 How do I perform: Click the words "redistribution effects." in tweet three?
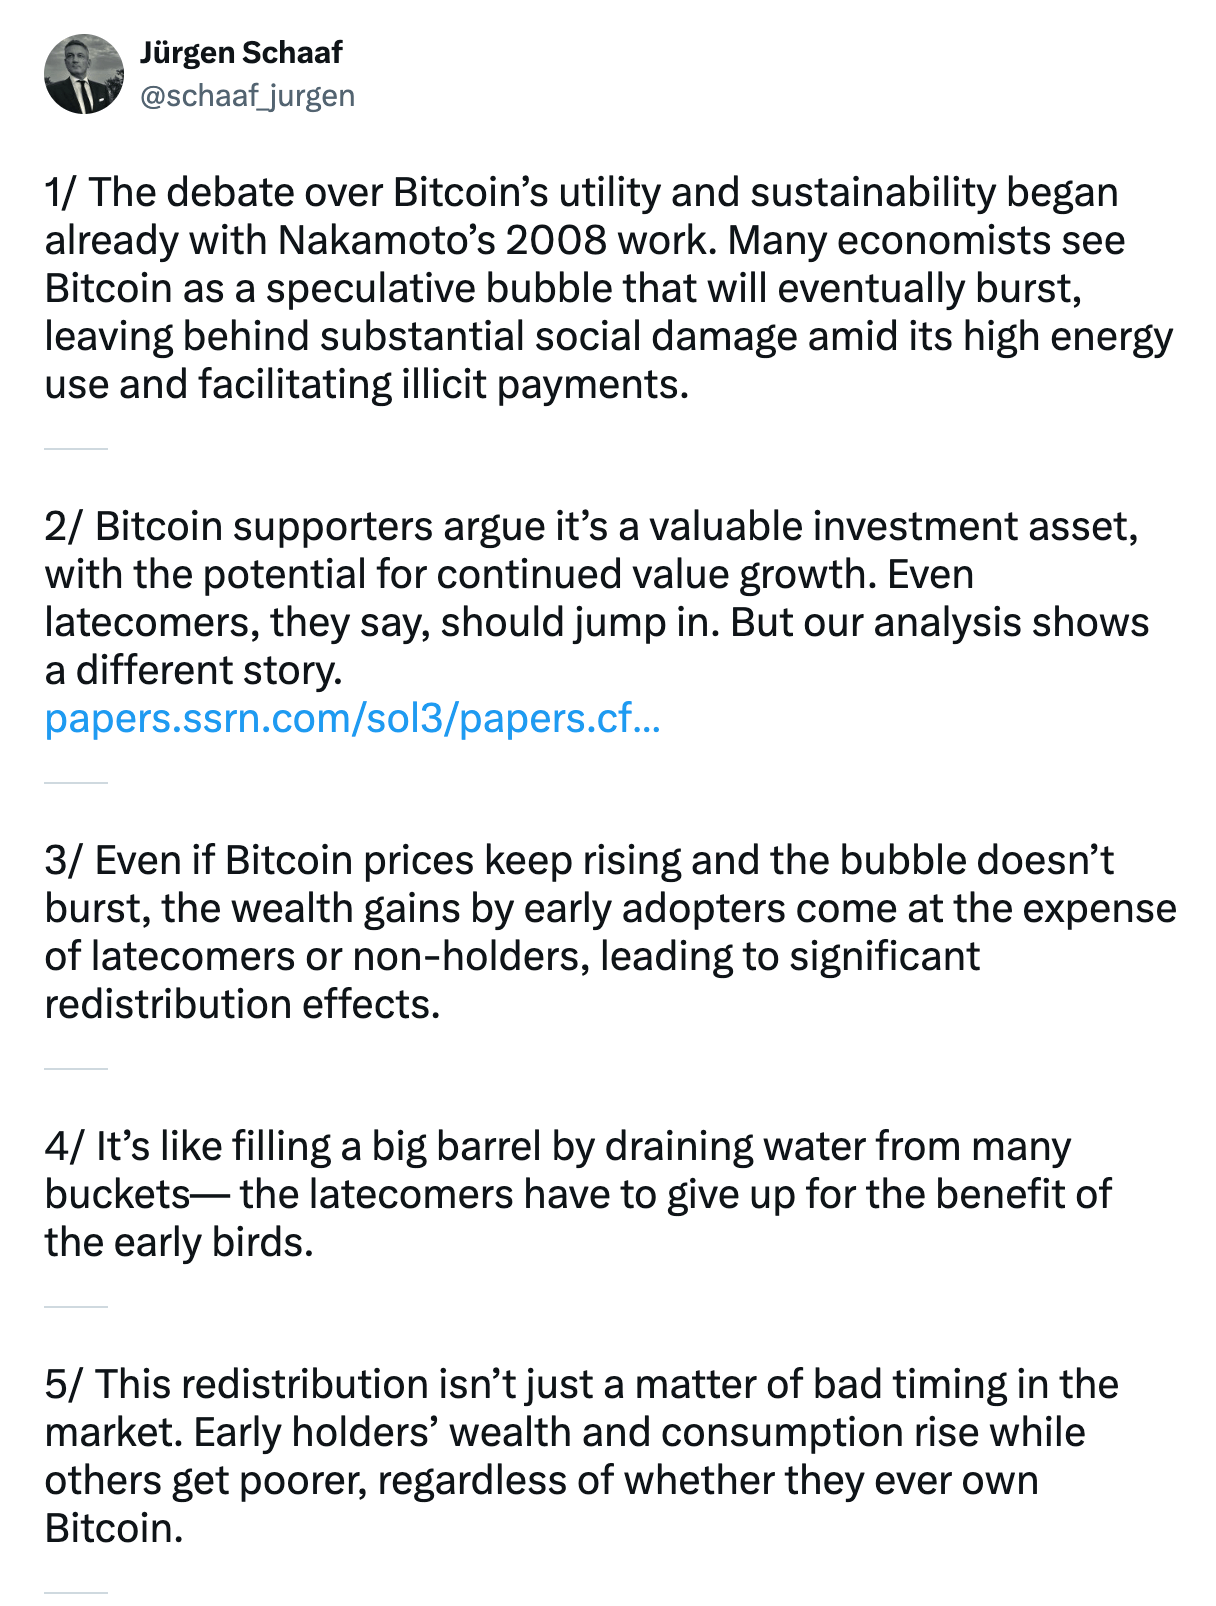pos(242,1005)
